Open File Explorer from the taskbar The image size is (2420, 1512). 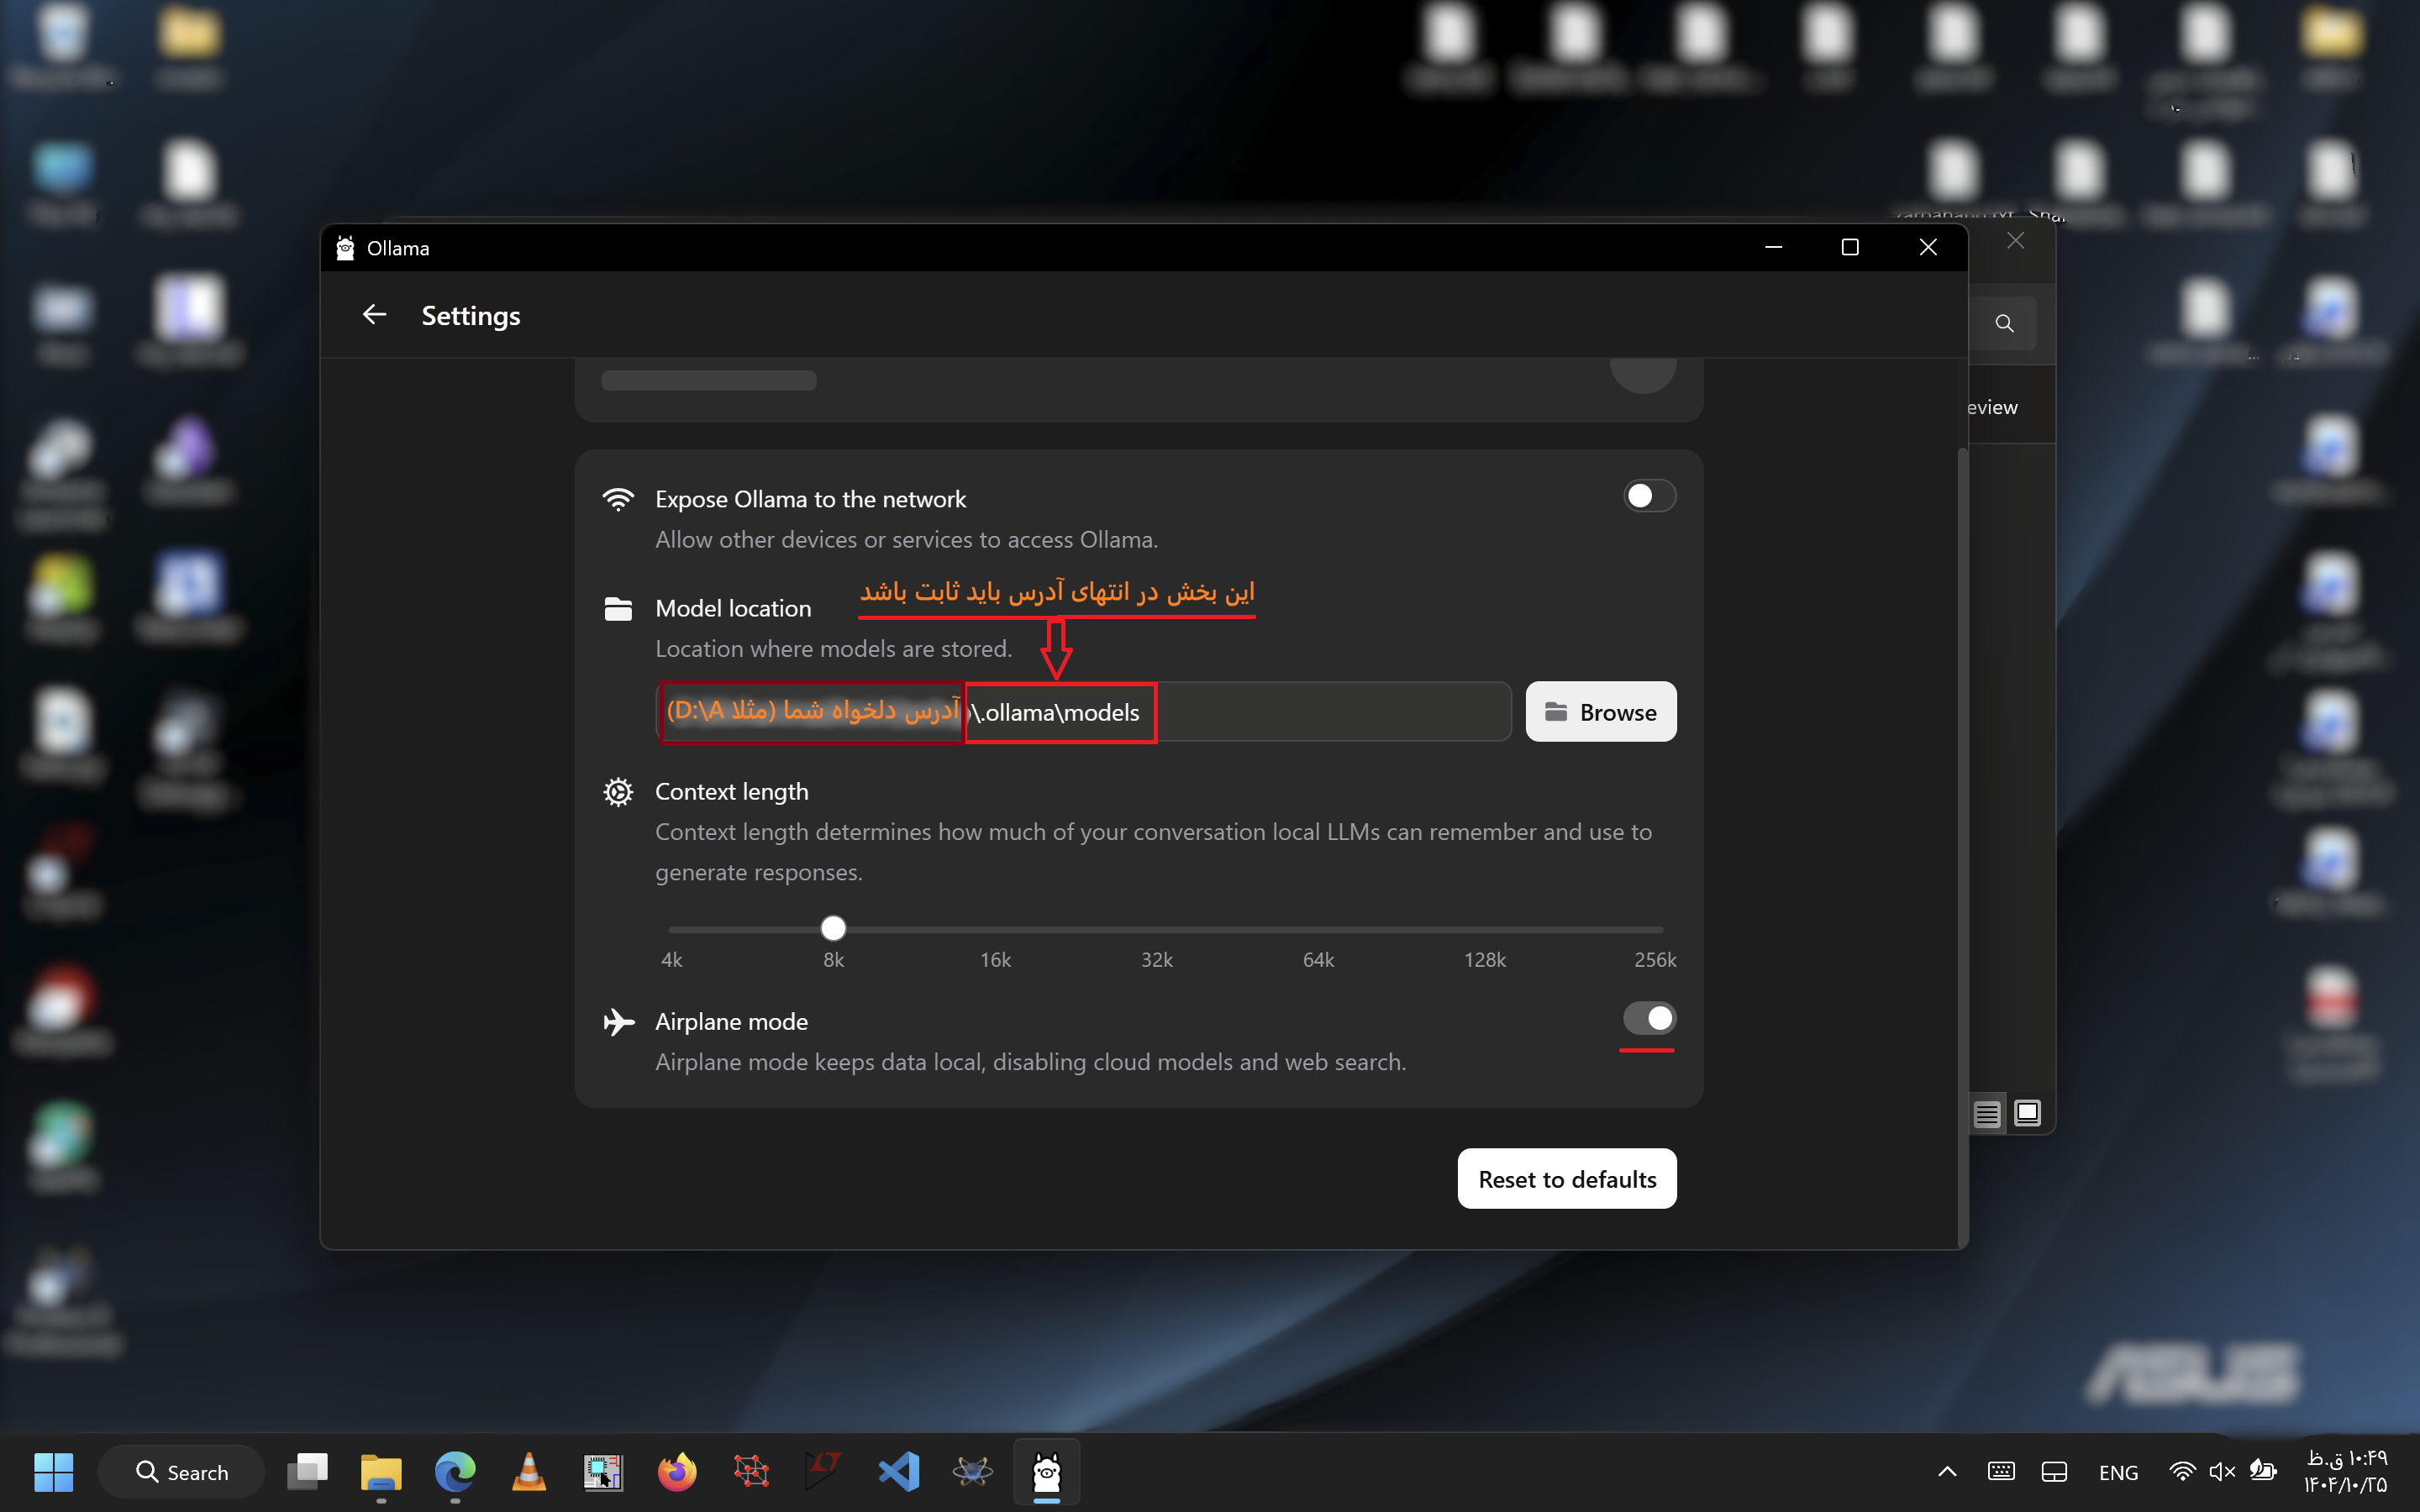(x=381, y=1471)
